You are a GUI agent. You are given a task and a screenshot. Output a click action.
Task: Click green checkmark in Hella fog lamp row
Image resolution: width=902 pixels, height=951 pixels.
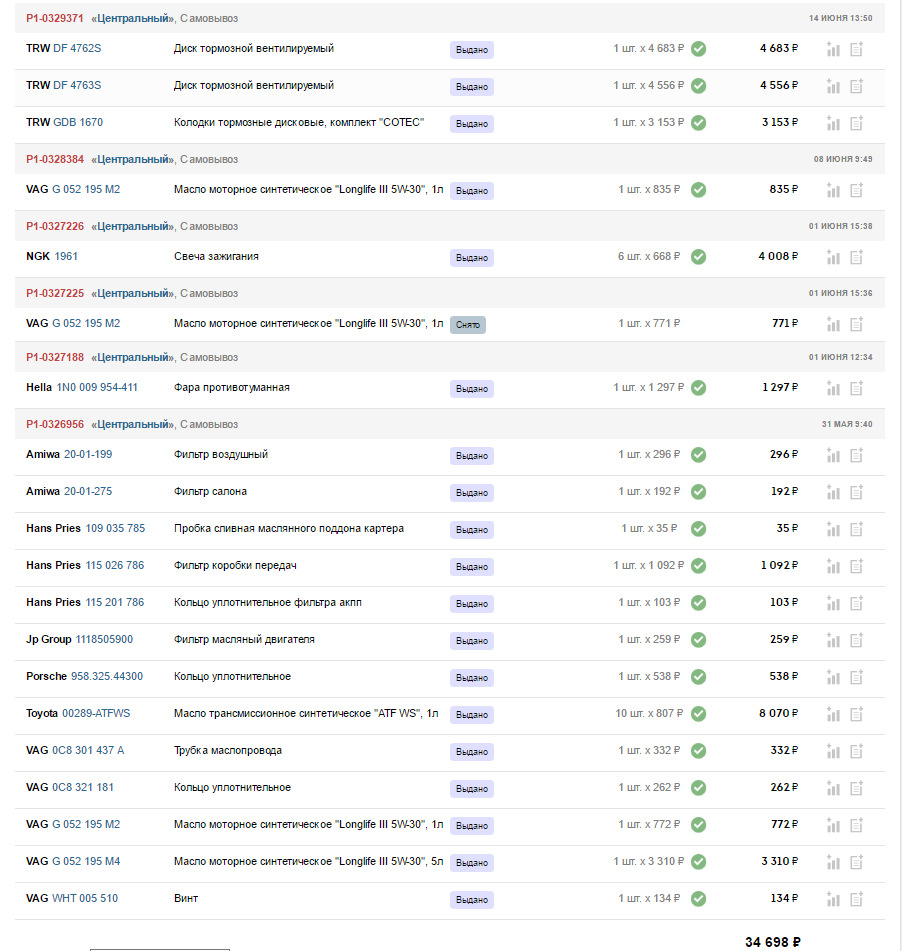pyautogui.click(x=699, y=388)
